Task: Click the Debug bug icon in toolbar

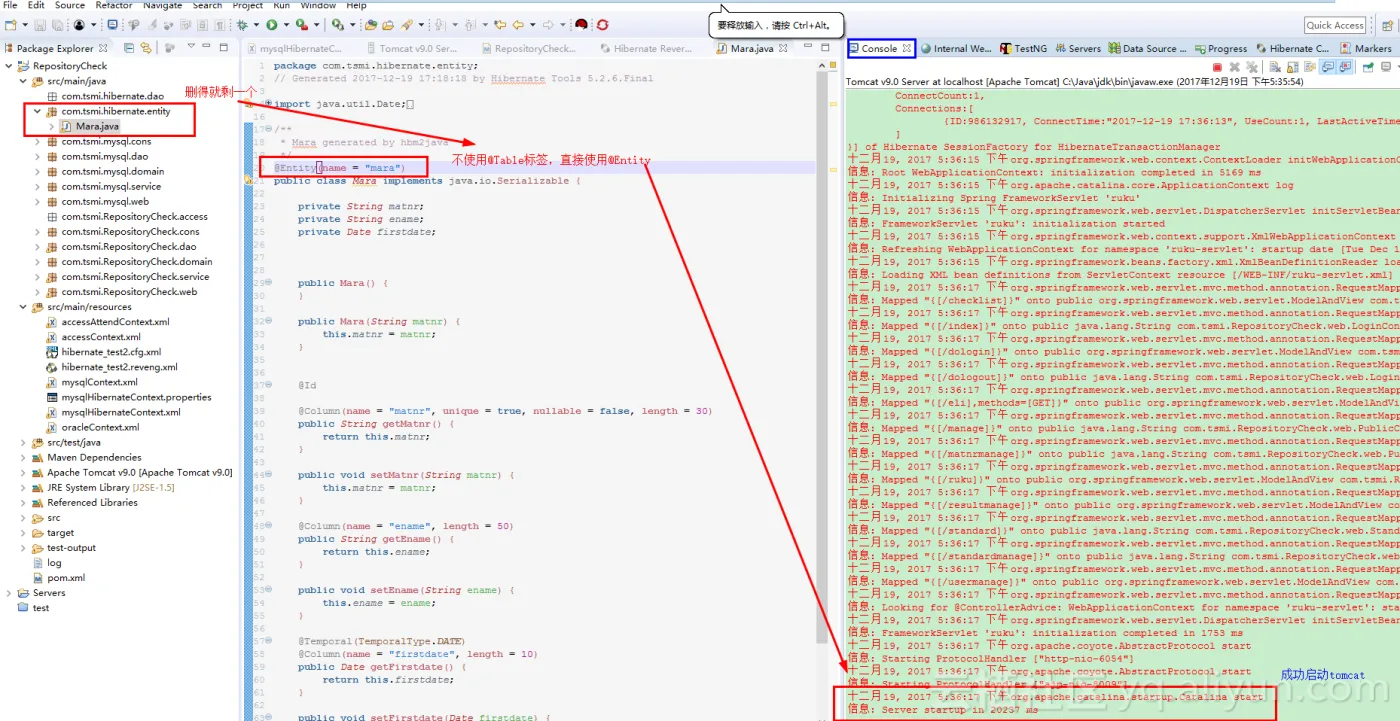Action: [242, 24]
